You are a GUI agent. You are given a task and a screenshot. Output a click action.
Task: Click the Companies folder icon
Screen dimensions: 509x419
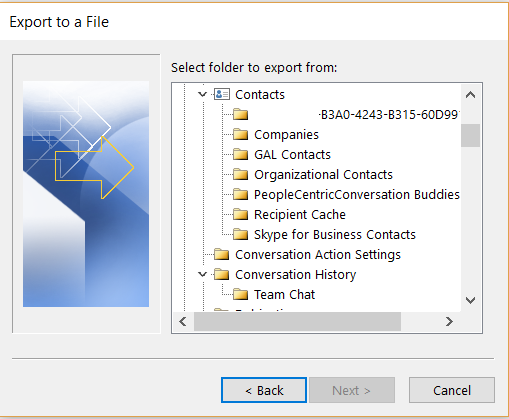point(240,134)
